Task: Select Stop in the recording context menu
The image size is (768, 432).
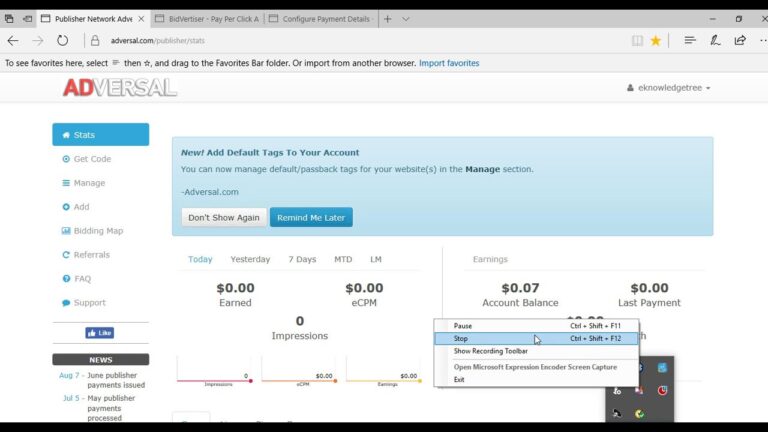Action: pos(461,339)
